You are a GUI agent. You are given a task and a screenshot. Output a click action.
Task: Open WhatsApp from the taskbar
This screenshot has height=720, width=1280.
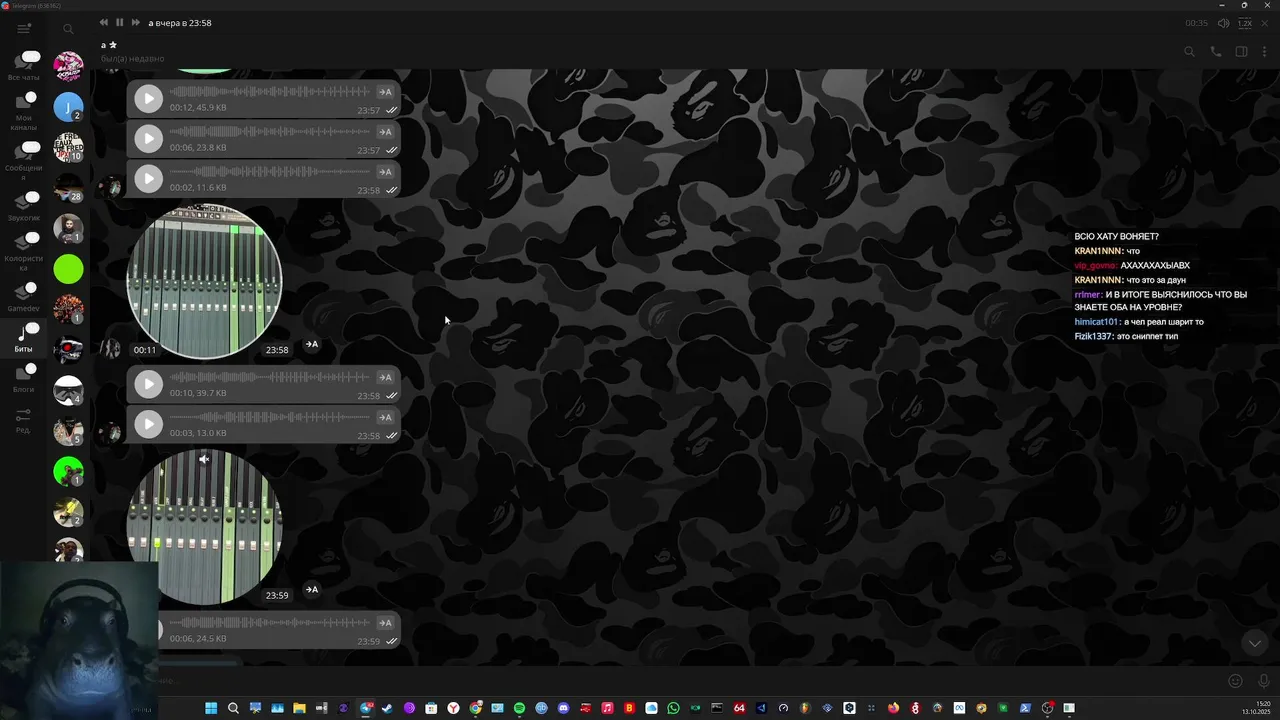coord(673,708)
